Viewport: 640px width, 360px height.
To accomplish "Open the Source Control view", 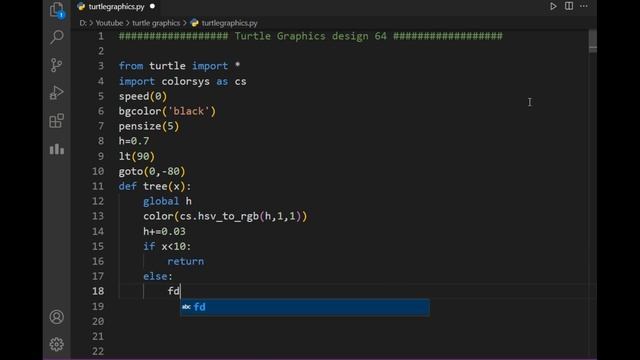I will 56,65.
